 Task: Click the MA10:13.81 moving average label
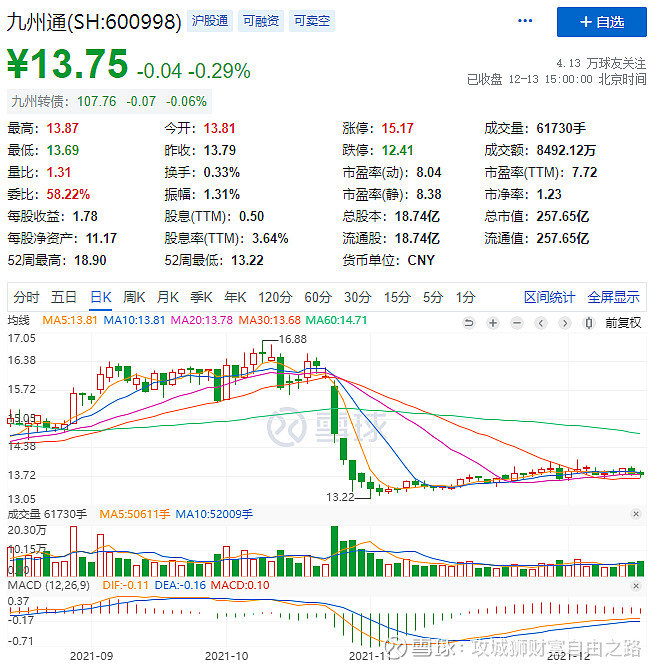[x=134, y=320]
